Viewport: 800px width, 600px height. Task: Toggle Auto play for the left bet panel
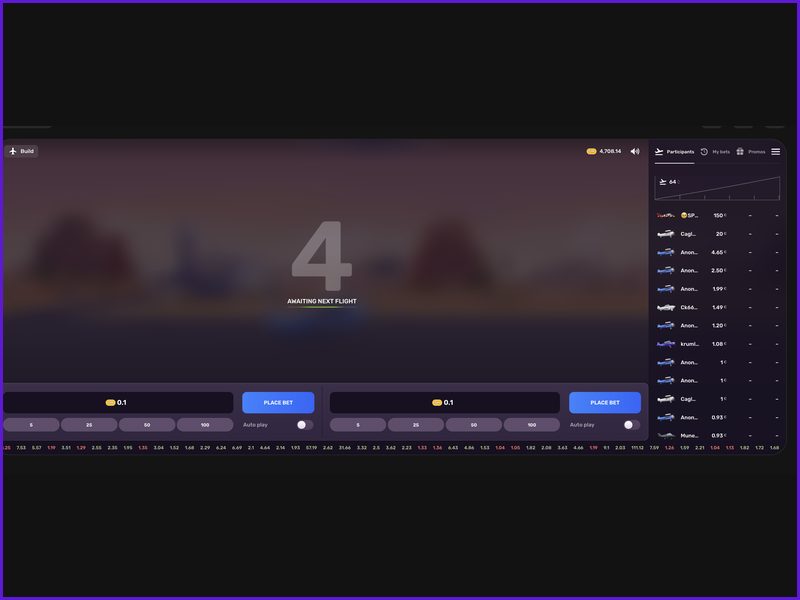point(305,424)
